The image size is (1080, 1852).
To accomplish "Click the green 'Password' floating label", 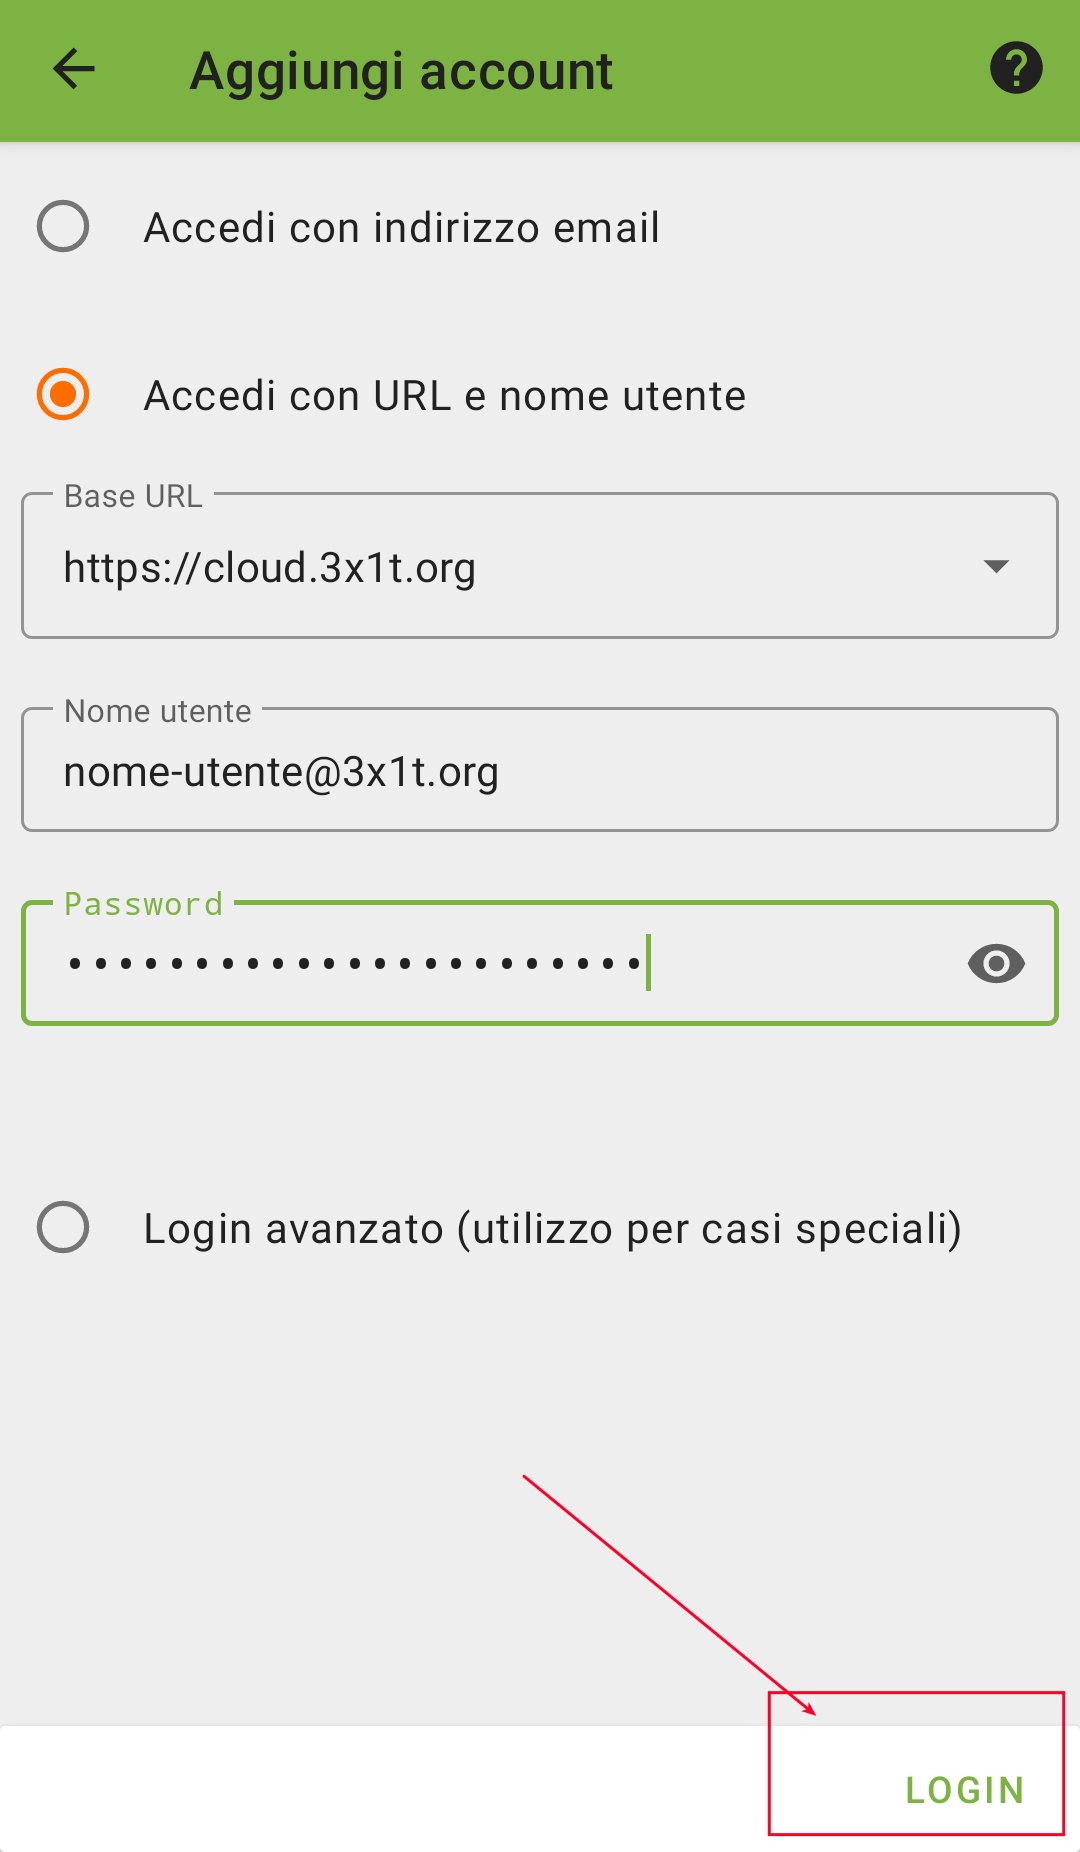I will coord(143,904).
